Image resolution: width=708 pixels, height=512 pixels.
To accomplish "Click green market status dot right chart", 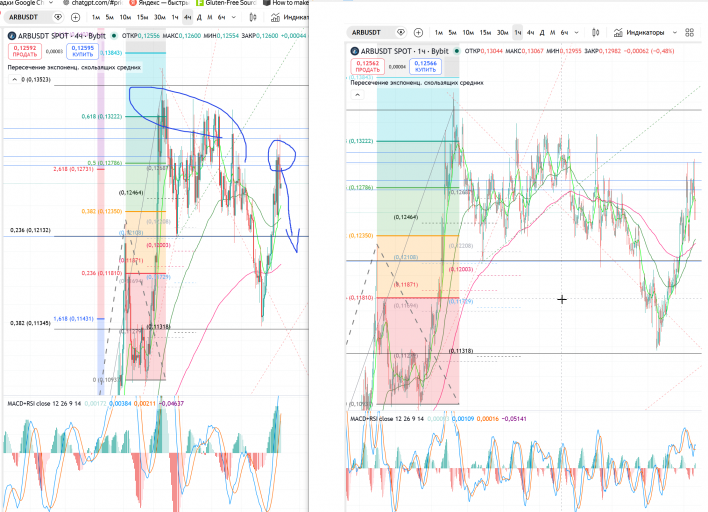I will (x=456, y=51).
